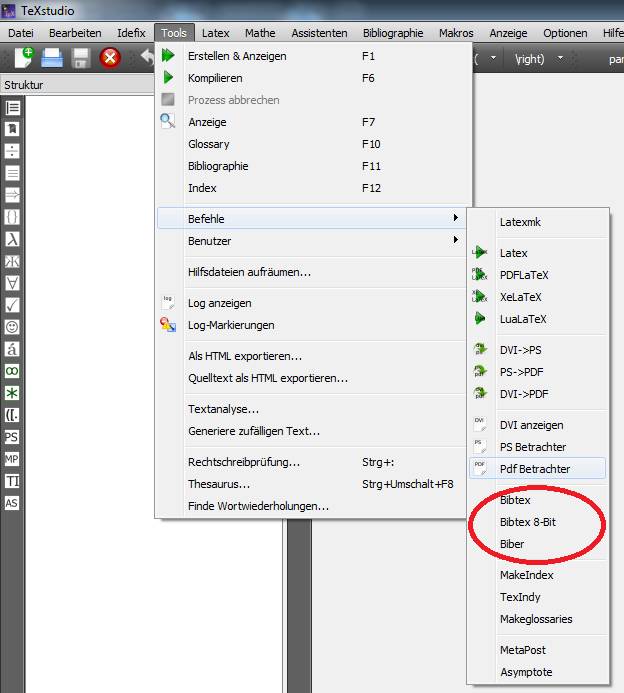Image resolution: width=624 pixels, height=693 pixels.
Task: Choose Generiere zufälligen Text…
Action: point(312,431)
